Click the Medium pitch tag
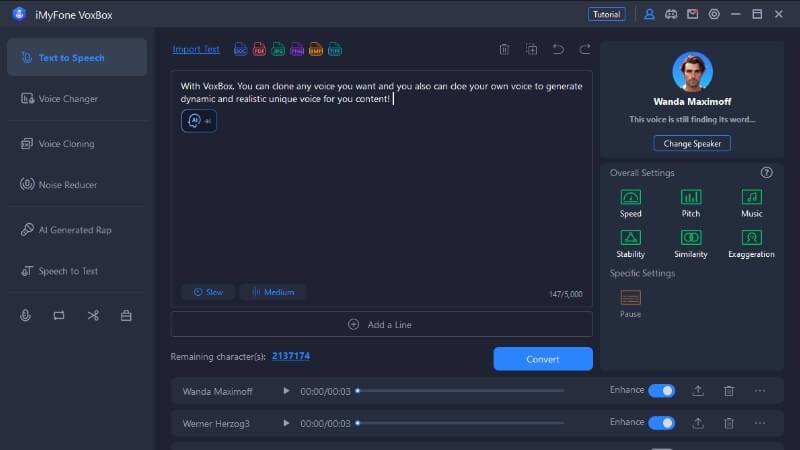Screen dimensions: 800x450 pos(273,292)
